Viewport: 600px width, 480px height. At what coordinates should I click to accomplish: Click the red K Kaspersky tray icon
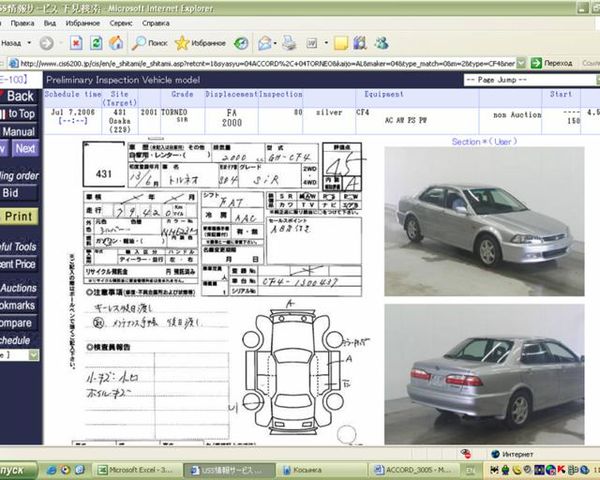tap(561, 470)
